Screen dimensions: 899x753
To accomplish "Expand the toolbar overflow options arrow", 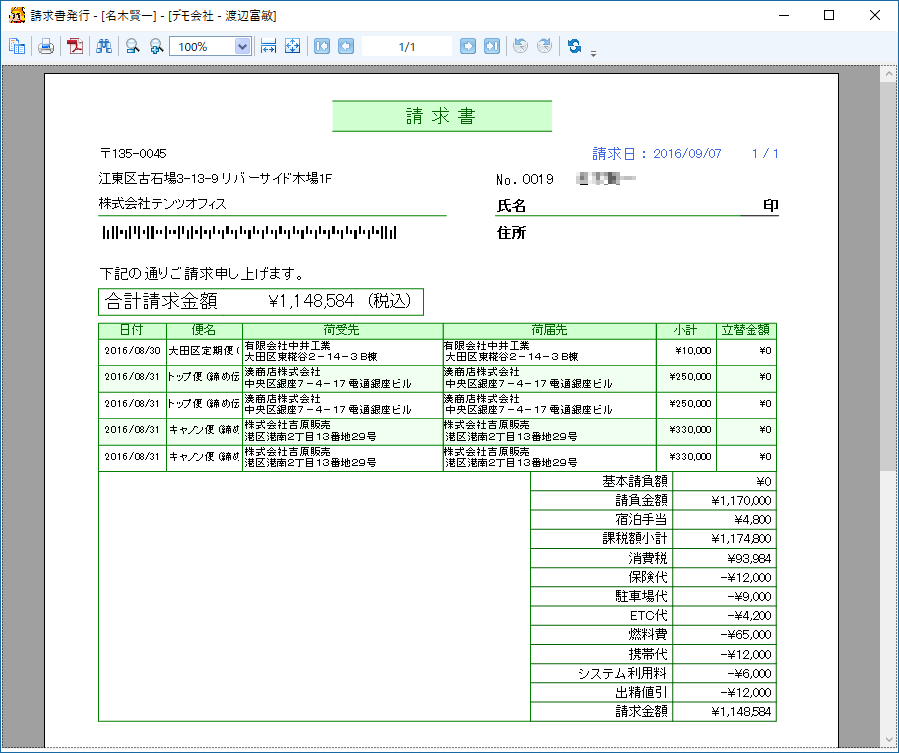I will (x=593, y=53).
